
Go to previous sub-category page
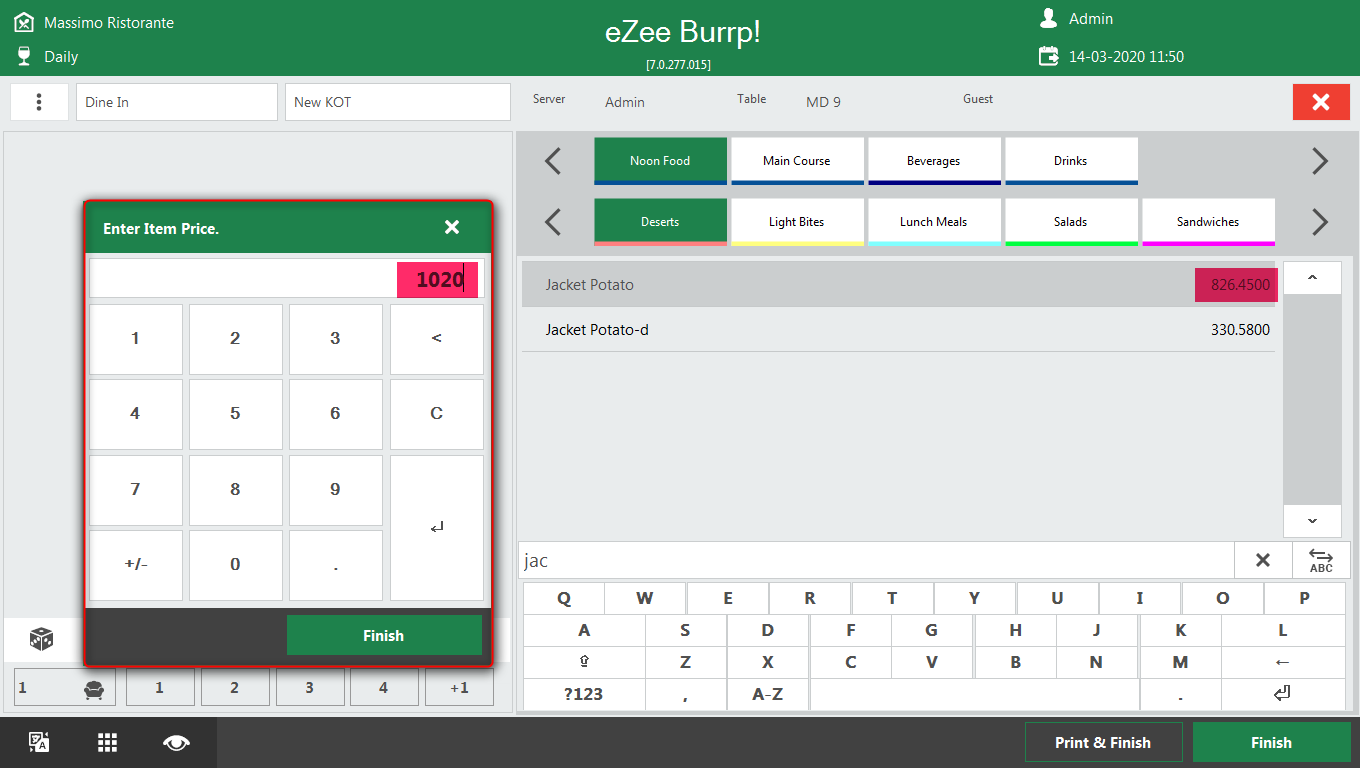553,221
